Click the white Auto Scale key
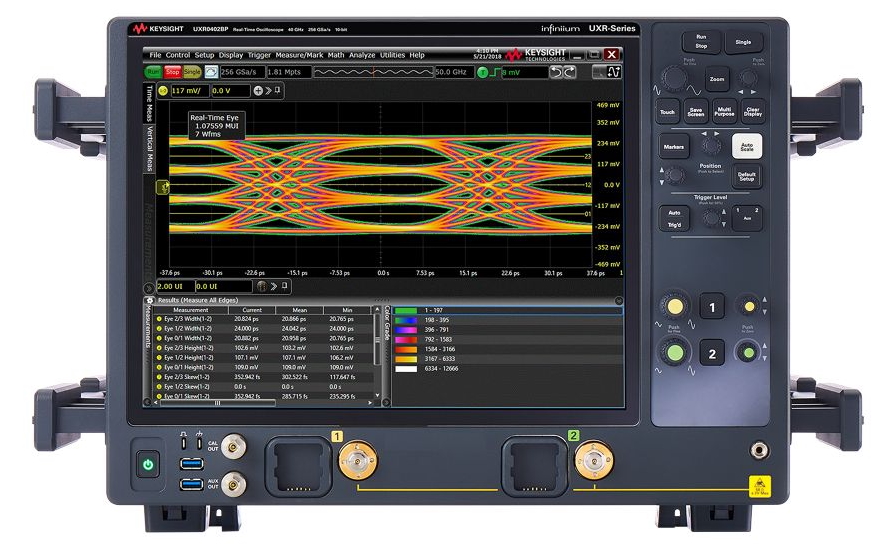This screenshot has width=896, height=544. 747,146
